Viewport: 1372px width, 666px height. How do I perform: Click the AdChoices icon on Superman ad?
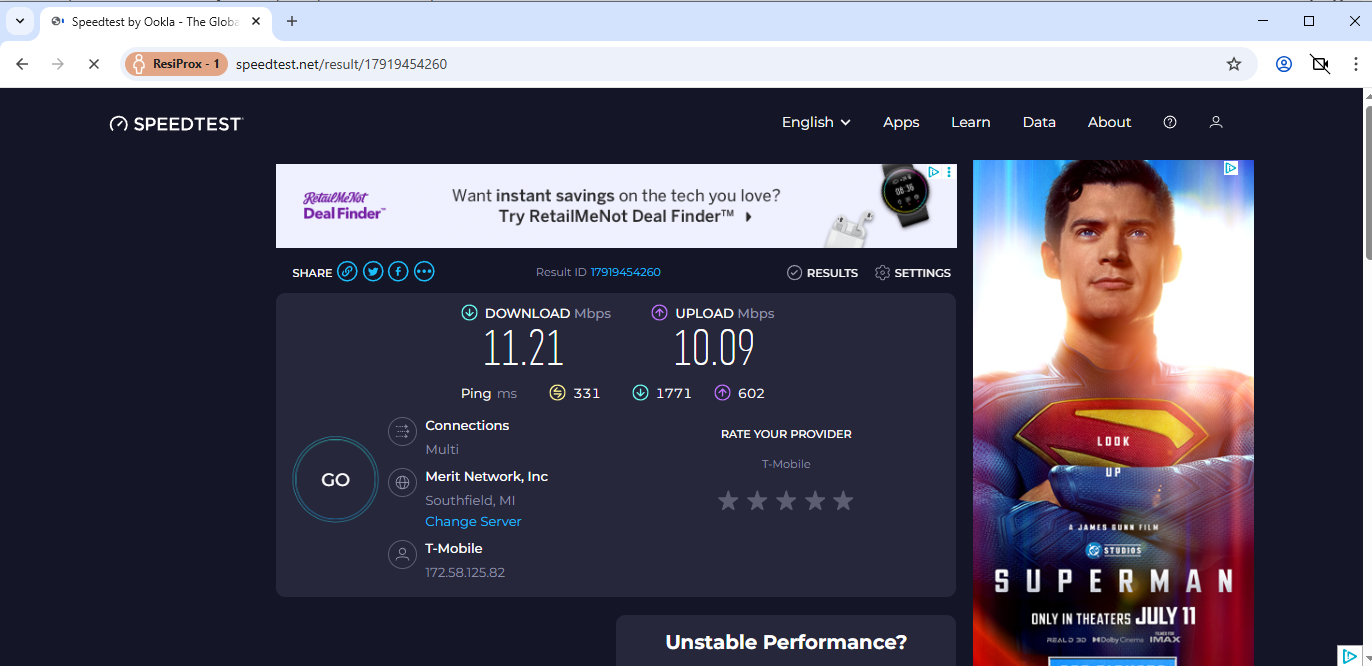point(1232,168)
